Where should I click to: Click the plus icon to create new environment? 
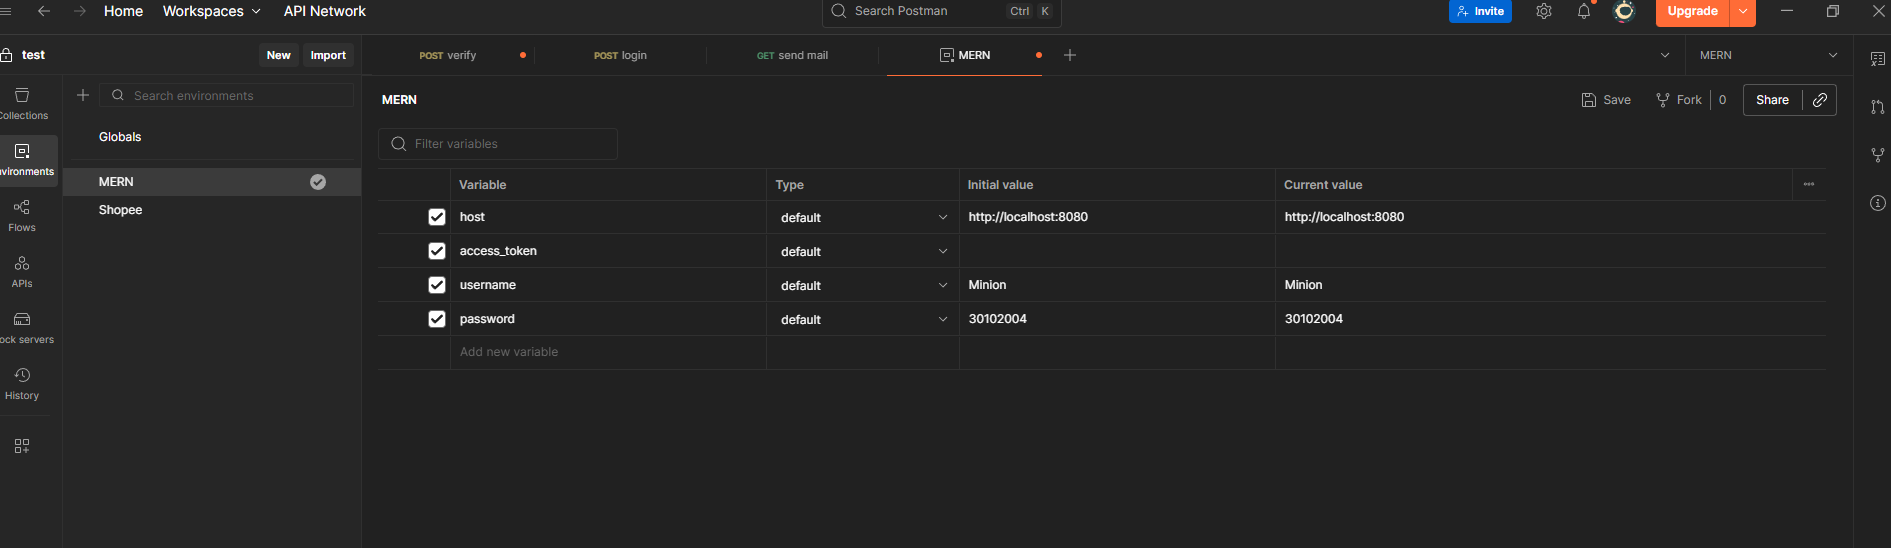83,95
